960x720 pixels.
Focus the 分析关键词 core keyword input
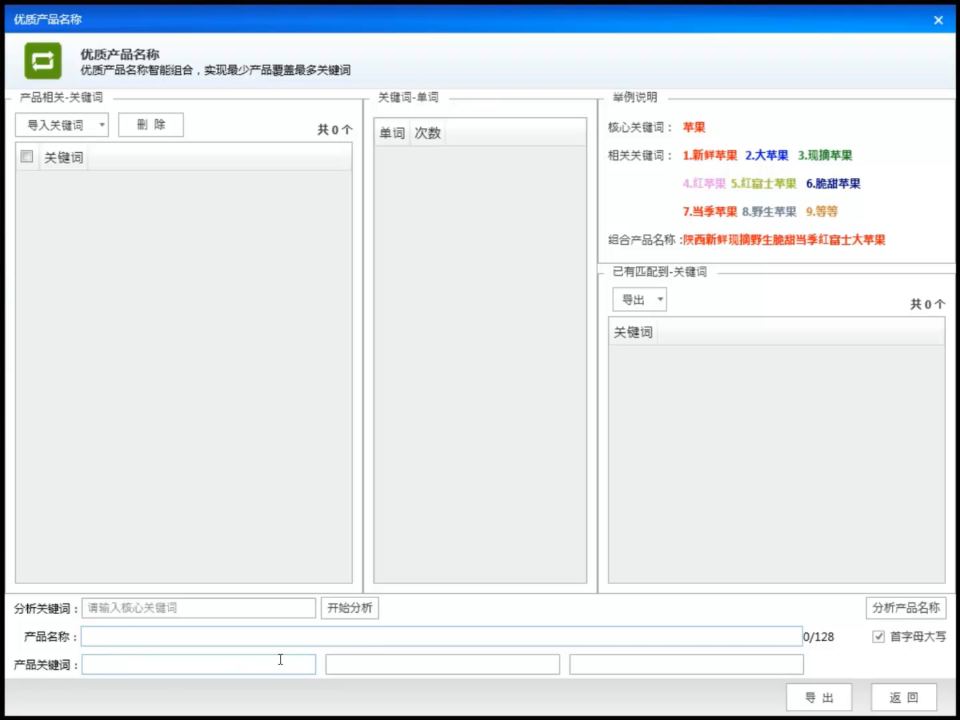click(x=198, y=608)
